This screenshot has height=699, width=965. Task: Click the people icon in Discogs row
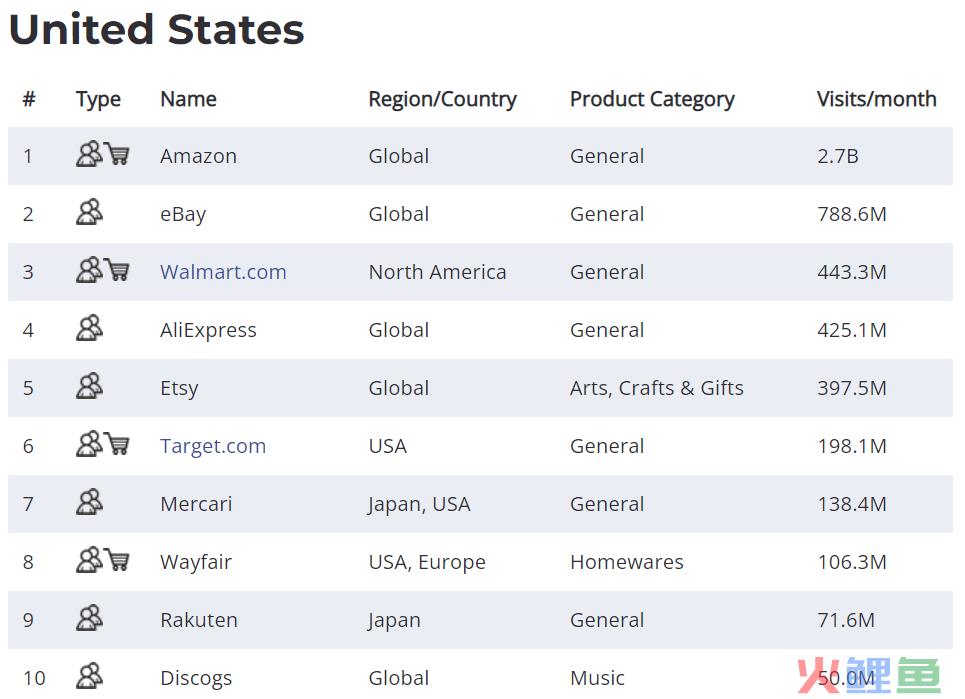click(89, 676)
